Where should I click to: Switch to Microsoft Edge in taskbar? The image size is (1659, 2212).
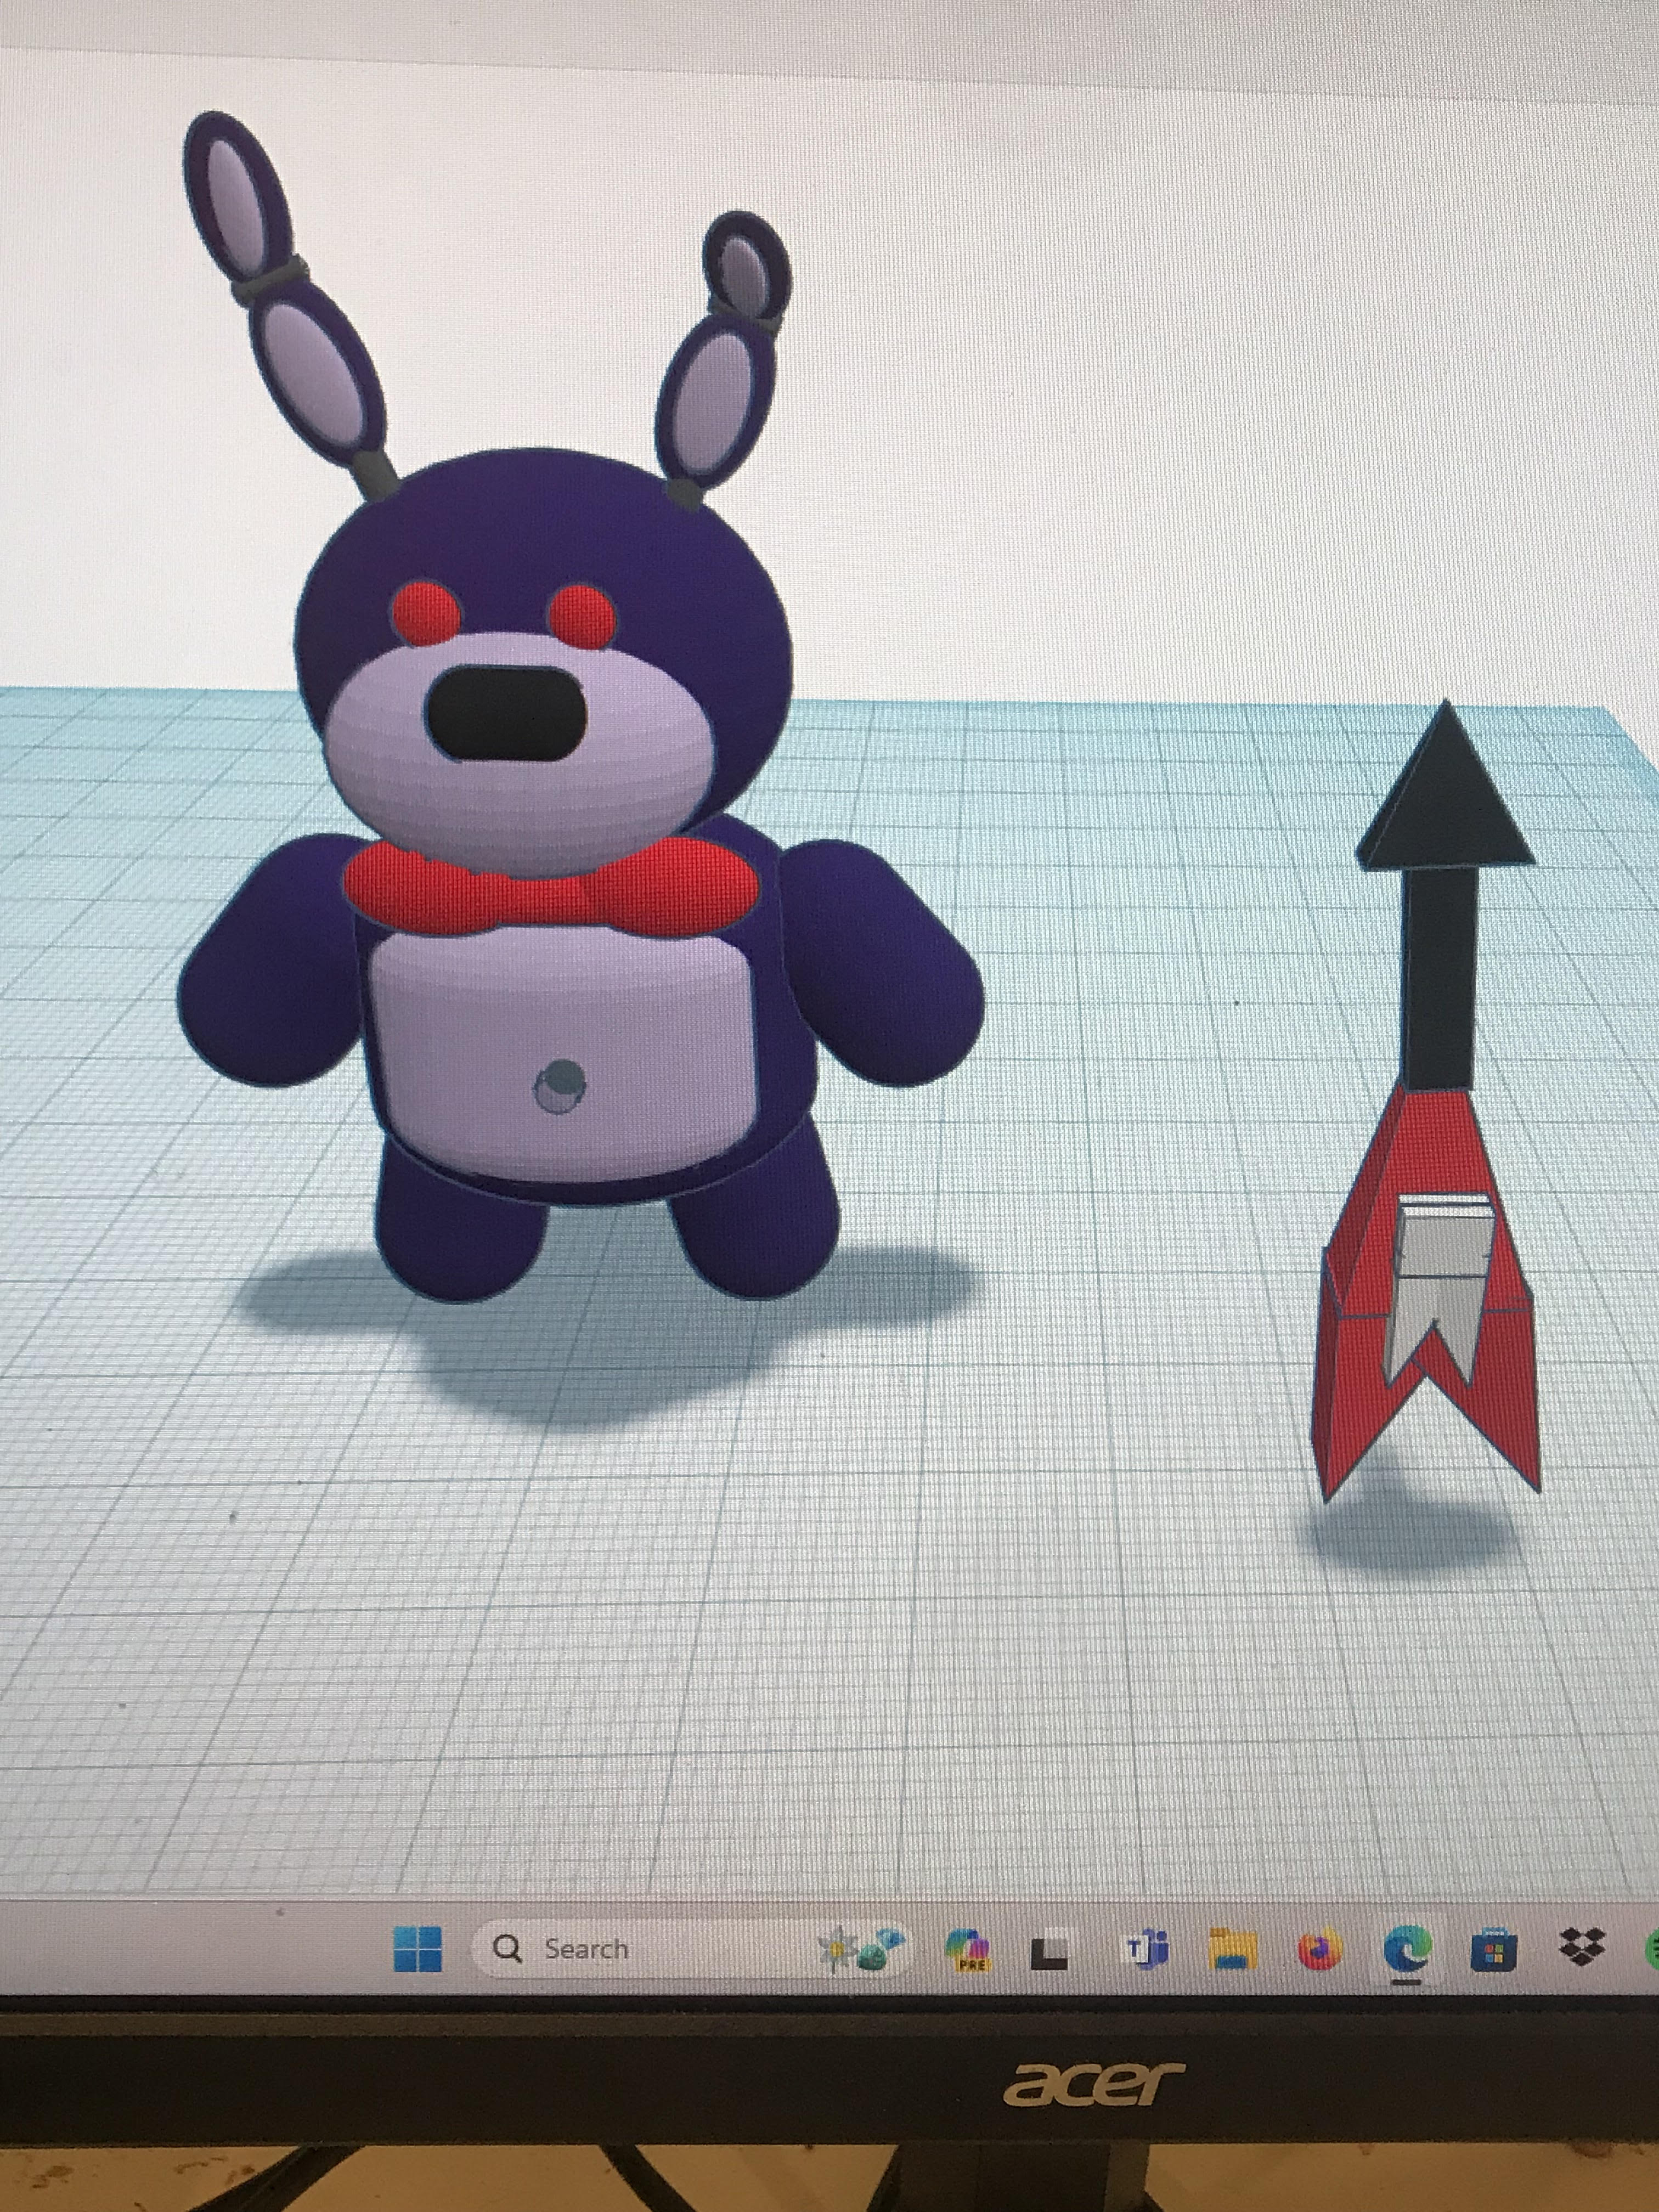pos(1407,1948)
